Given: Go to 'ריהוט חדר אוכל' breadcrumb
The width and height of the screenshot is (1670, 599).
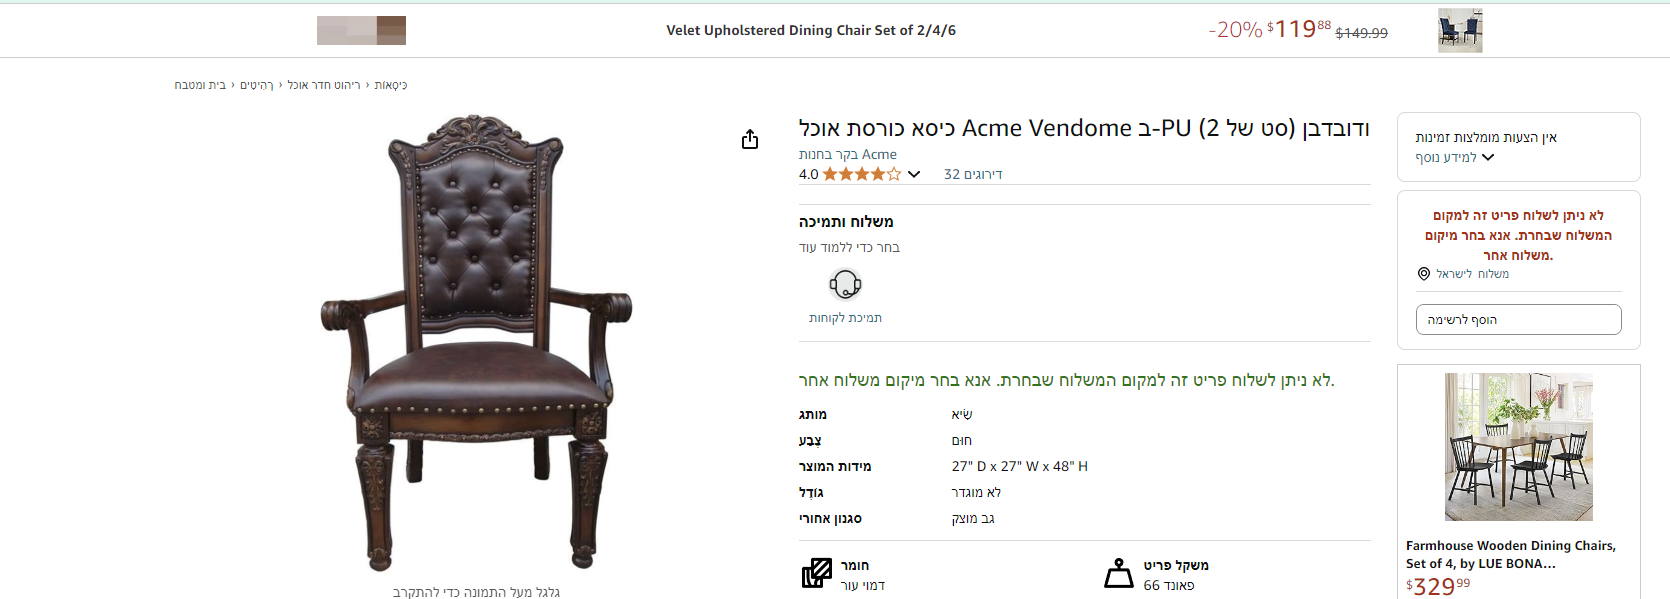Looking at the screenshot, I should [x=324, y=85].
